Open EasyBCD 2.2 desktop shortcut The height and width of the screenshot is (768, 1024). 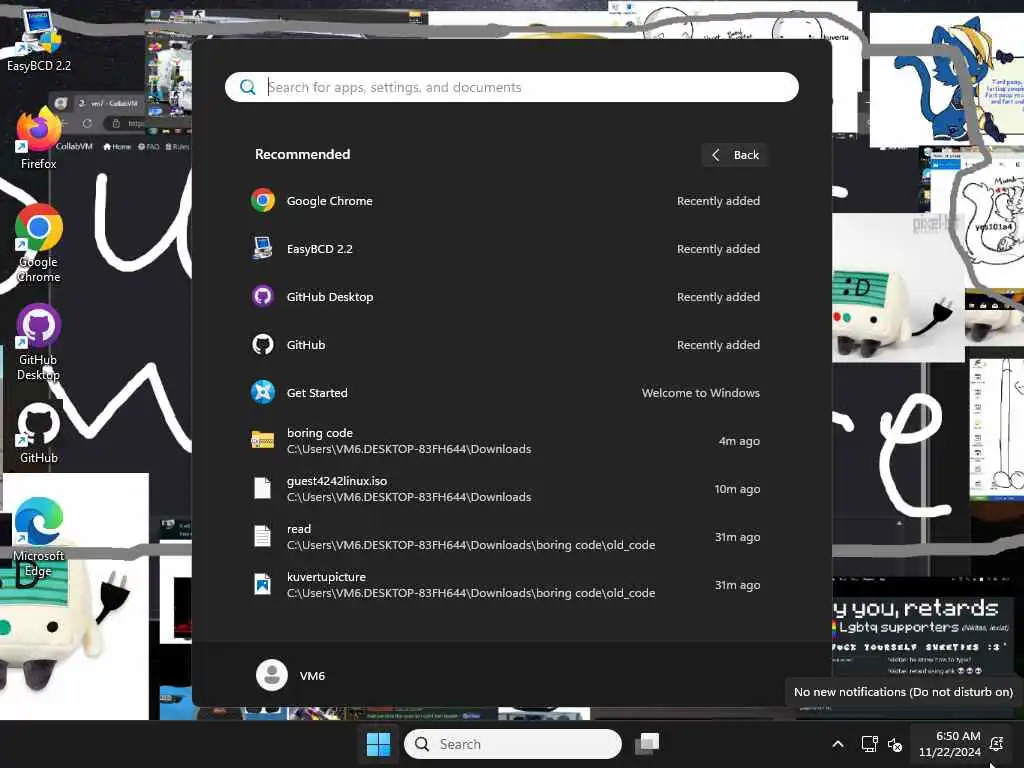[x=38, y=40]
